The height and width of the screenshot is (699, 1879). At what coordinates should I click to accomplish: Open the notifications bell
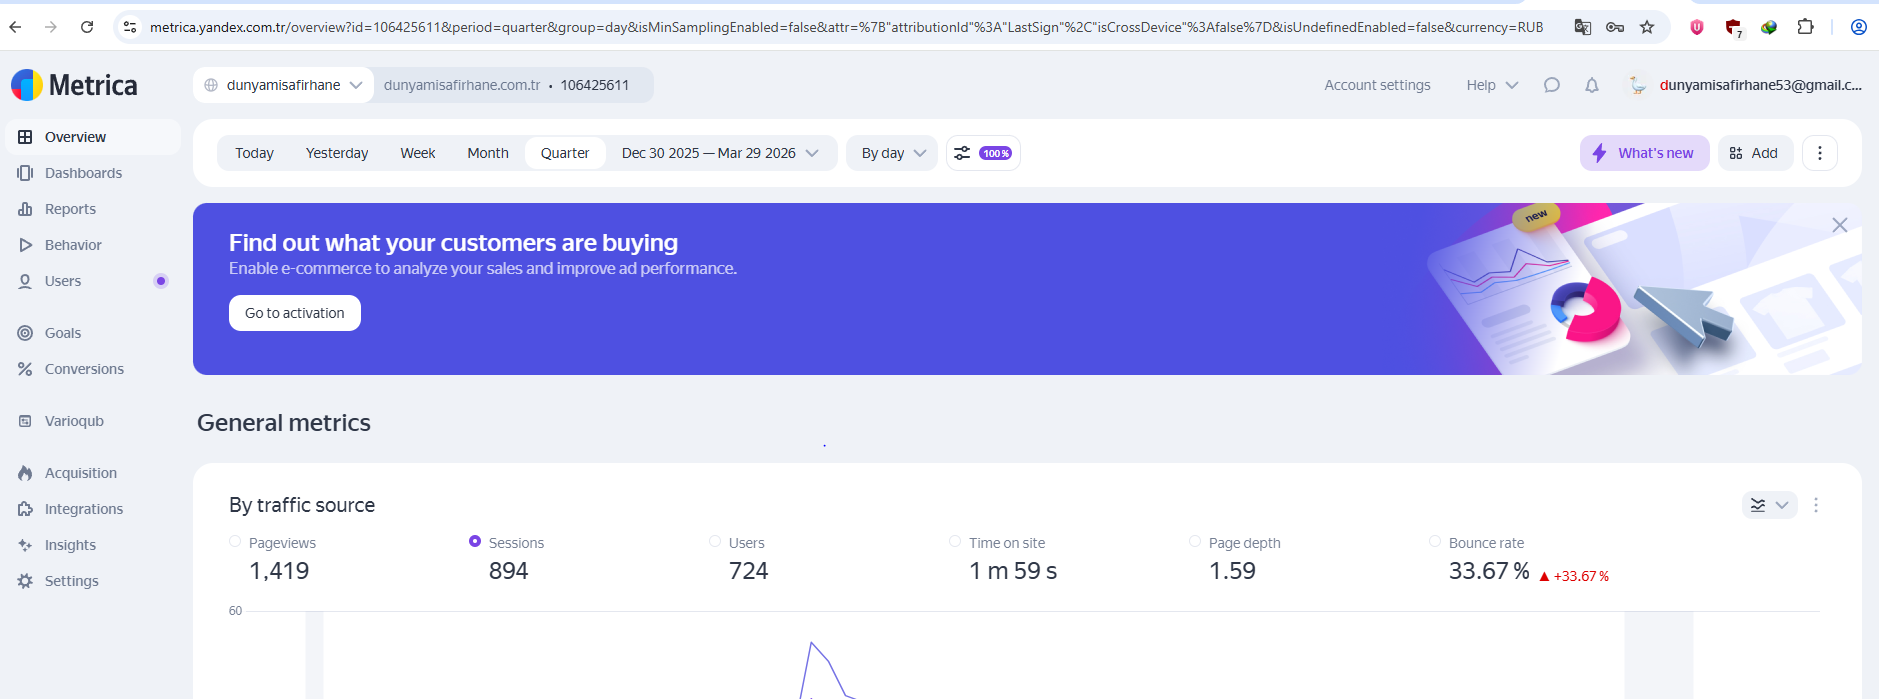click(x=1592, y=85)
